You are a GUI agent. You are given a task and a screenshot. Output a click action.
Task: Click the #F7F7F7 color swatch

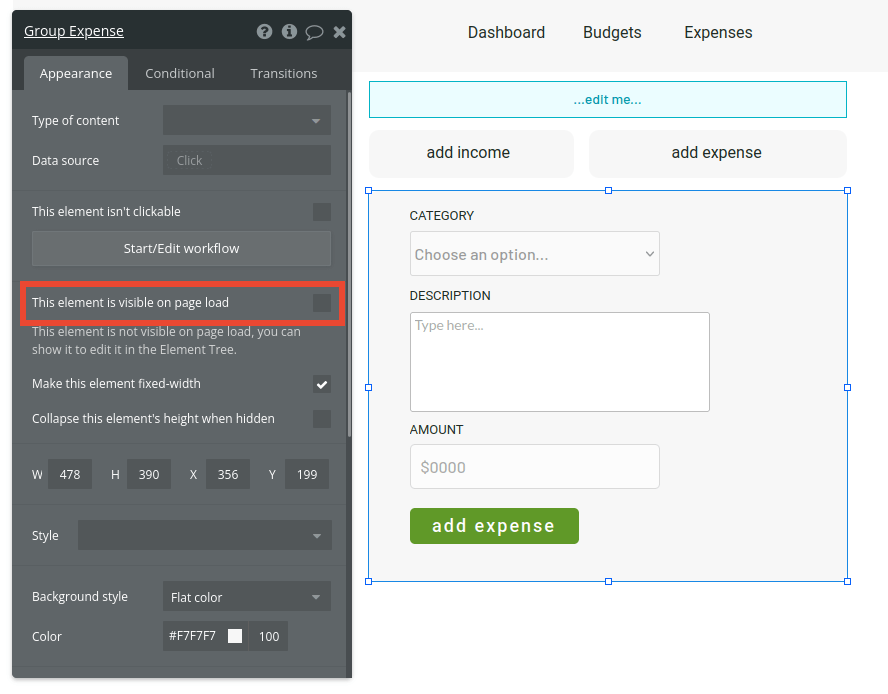point(236,636)
